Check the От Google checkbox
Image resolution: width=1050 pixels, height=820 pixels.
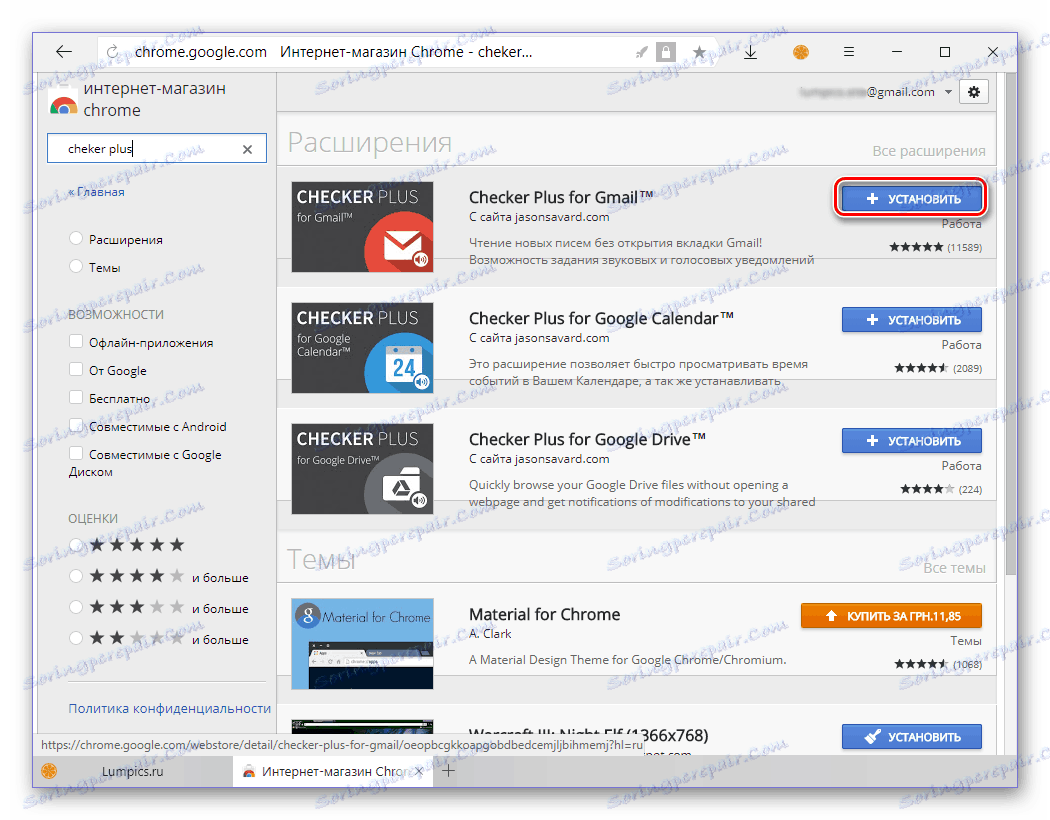(x=76, y=370)
